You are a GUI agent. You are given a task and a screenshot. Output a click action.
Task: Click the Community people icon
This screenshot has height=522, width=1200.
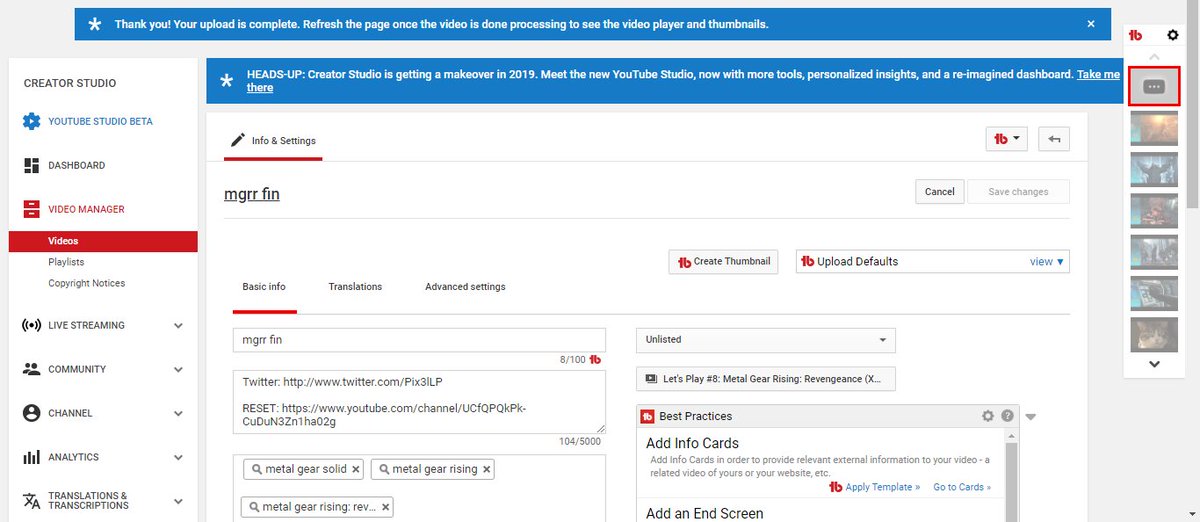(x=31, y=369)
